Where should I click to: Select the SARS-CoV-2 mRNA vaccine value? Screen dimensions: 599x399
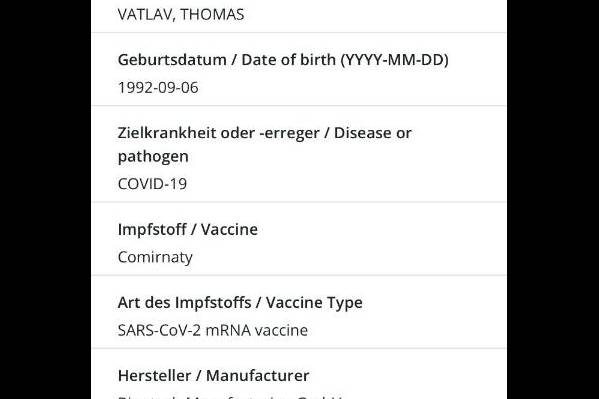213,330
